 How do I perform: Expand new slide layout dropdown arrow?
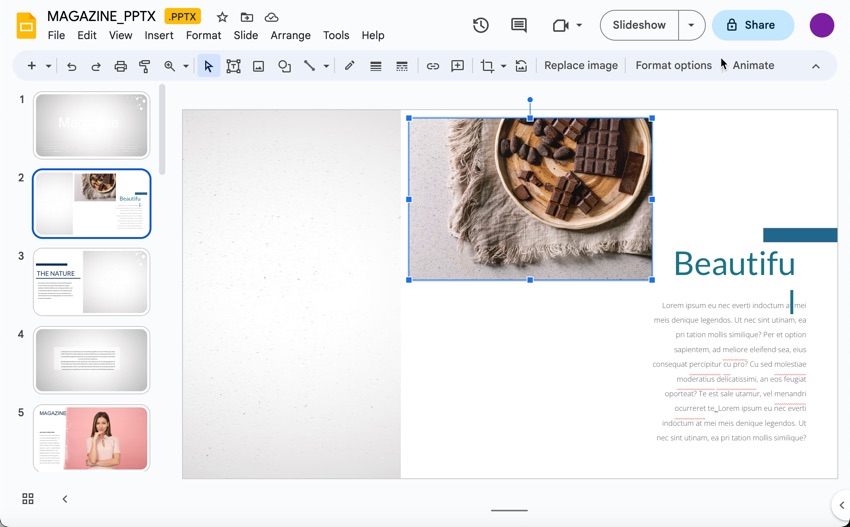point(48,66)
